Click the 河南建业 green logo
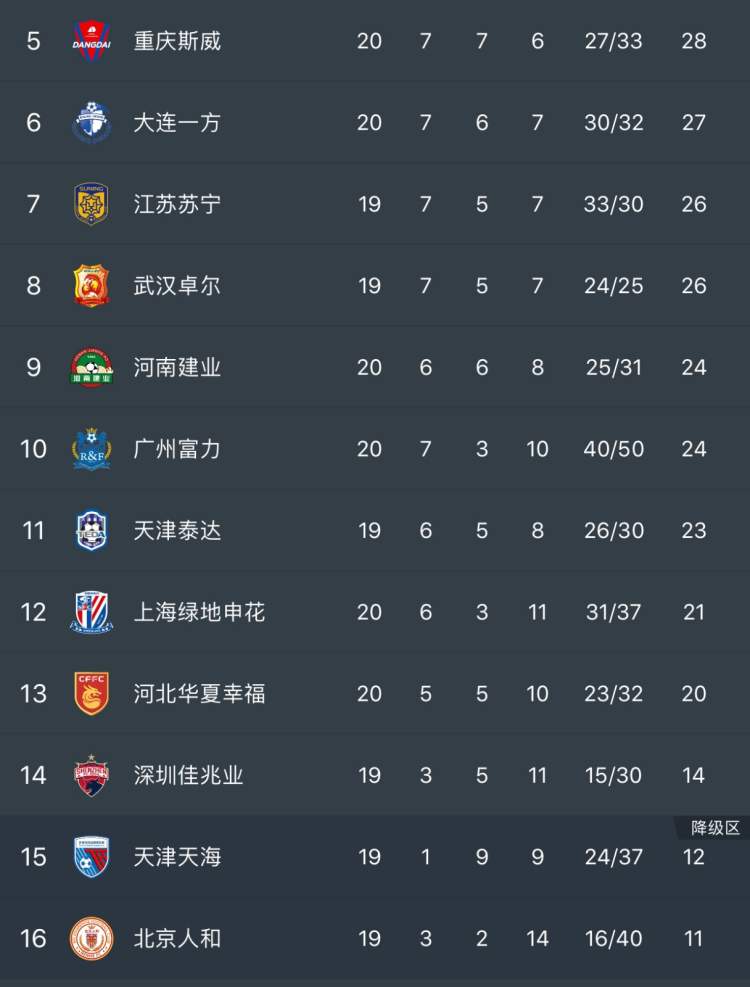This screenshot has height=987, width=750. (92, 368)
